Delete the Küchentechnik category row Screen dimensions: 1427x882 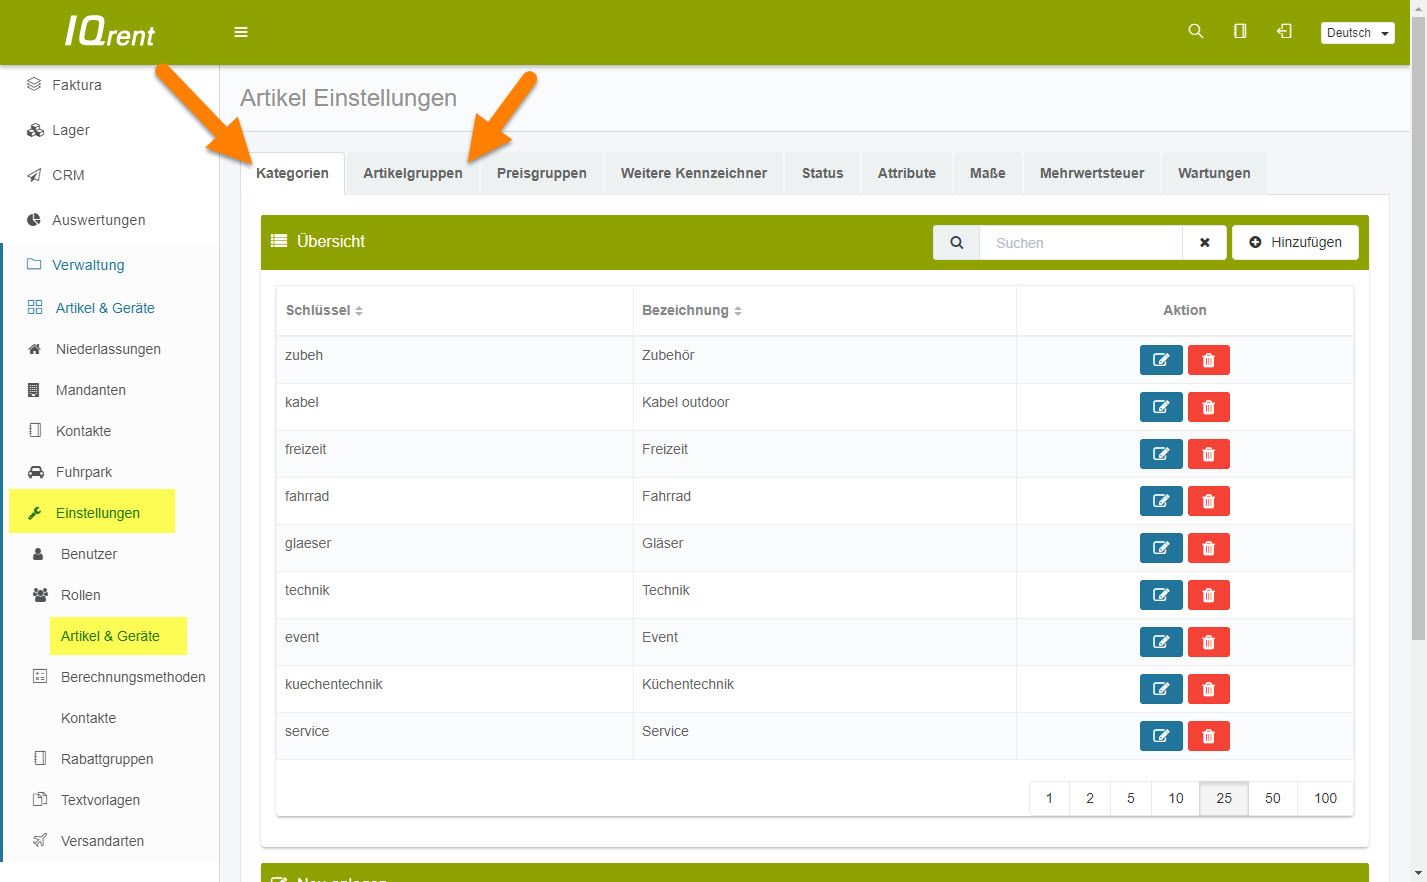point(1208,689)
